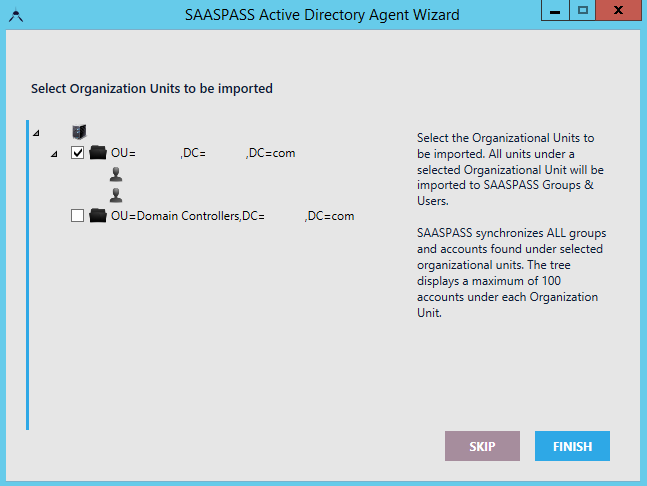This screenshot has height=486, width=647.
Task: Close the Active Directory Agent Wizard
Action: [x=619, y=11]
